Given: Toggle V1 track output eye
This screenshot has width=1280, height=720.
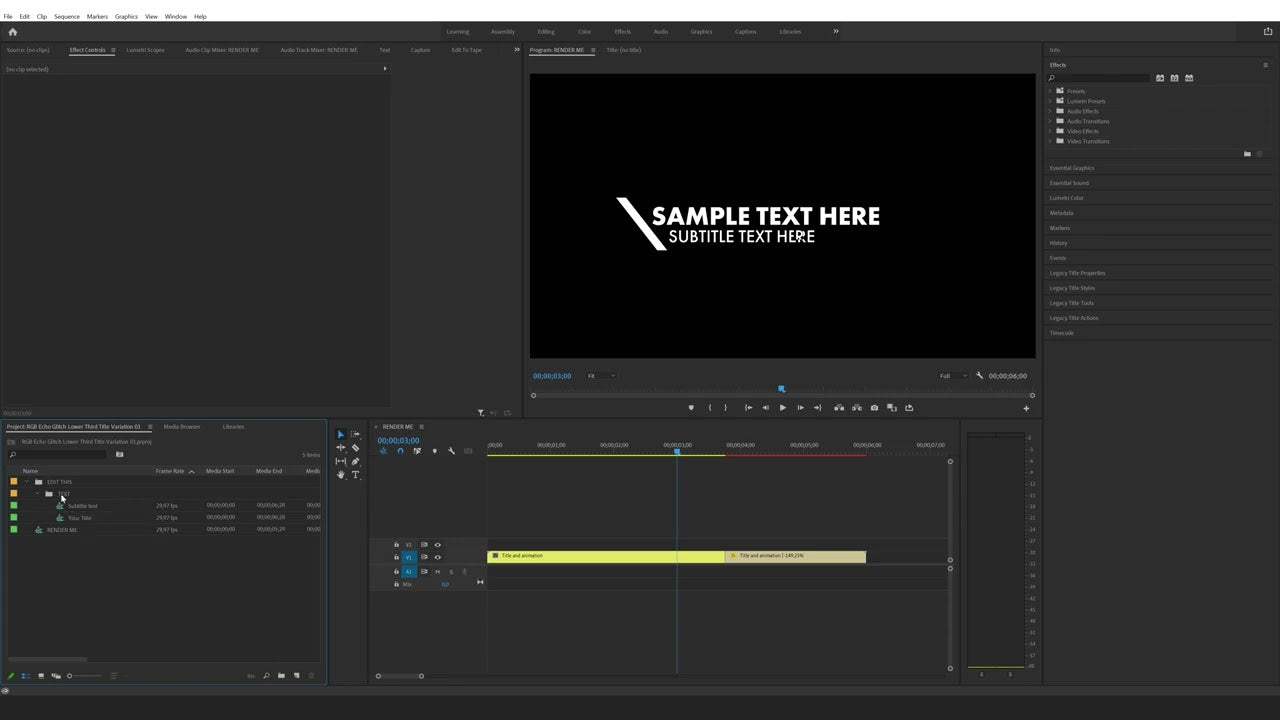Looking at the screenshot, I should pos(437,557).
